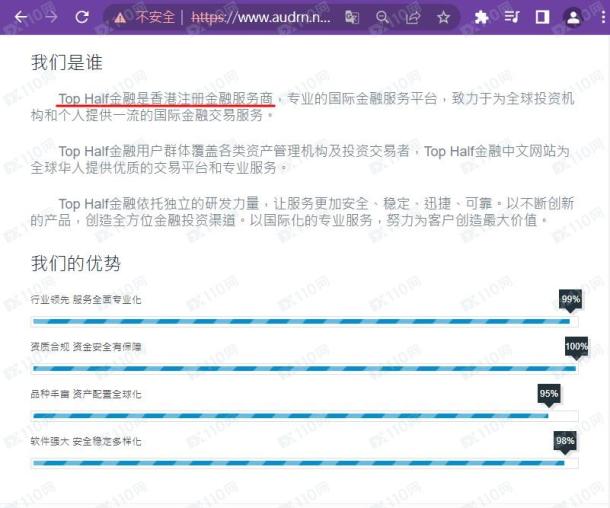Click the zoom magnifier icon in address bar
This screenshot has height=508, width=610.
click(x=382, y=18)
